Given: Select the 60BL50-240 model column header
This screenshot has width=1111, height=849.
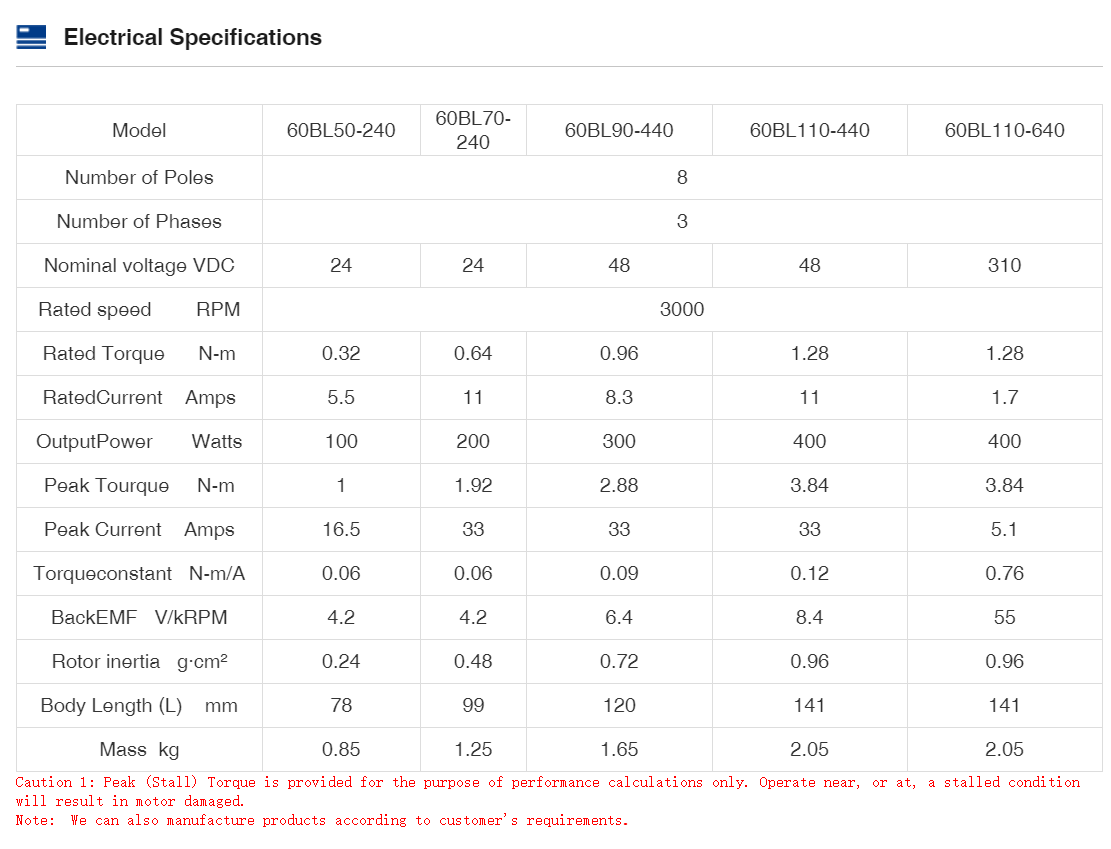Looking at the screenshot, I should (x=341, y=131).
